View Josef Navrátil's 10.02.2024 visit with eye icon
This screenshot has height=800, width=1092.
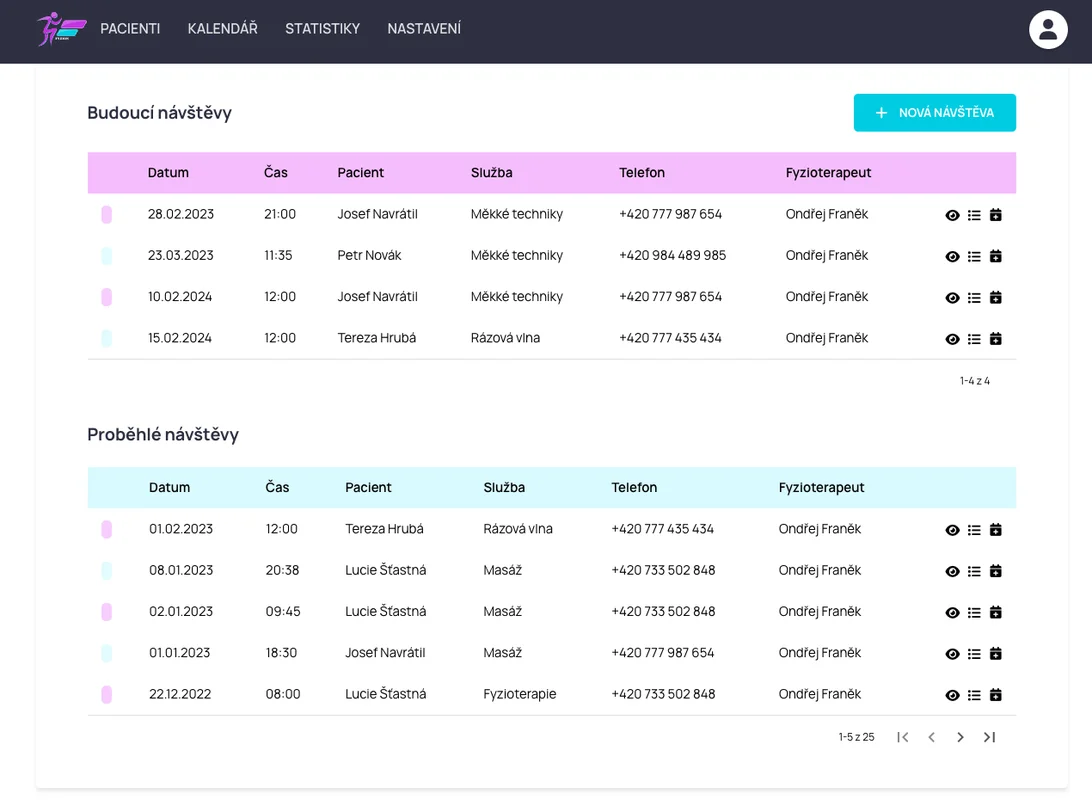(x=952, y=298)
